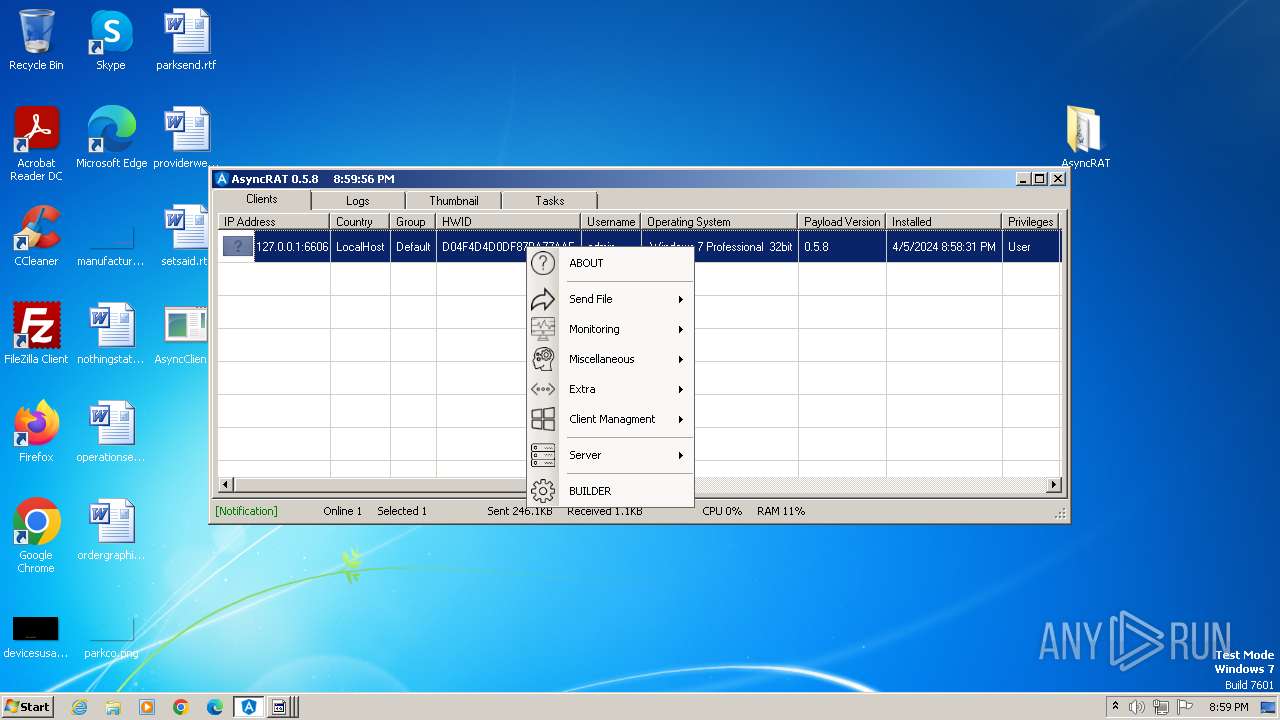Click the [Notification] status bar label
1280x720 pixels.
click(x=246, y=511)
